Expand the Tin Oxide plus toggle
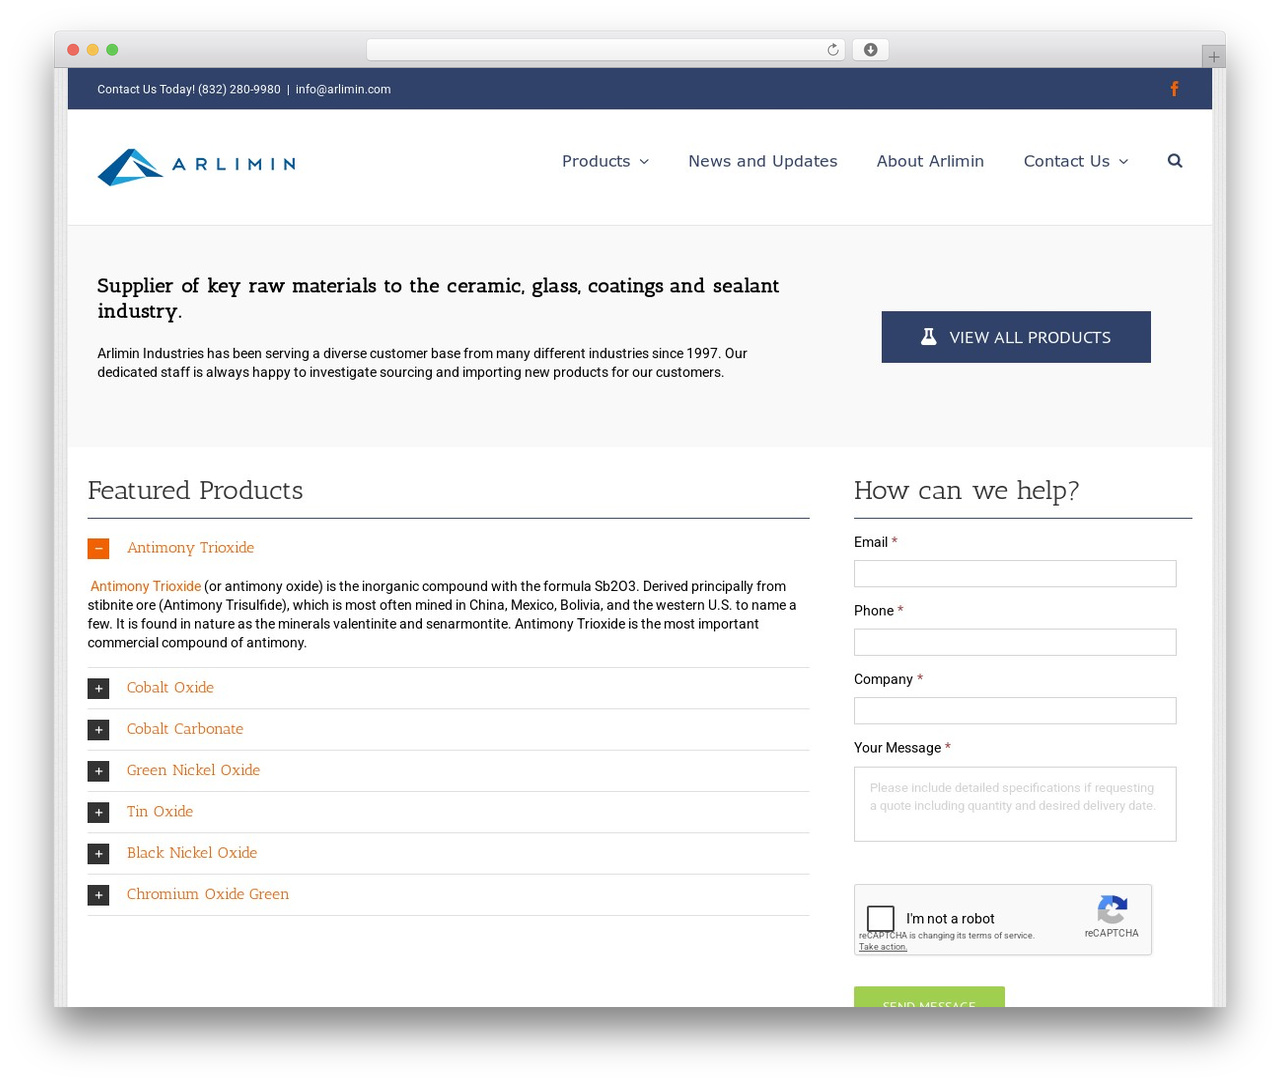Viewport: 1280px width, 1084px height. click(x=98, y=812)
